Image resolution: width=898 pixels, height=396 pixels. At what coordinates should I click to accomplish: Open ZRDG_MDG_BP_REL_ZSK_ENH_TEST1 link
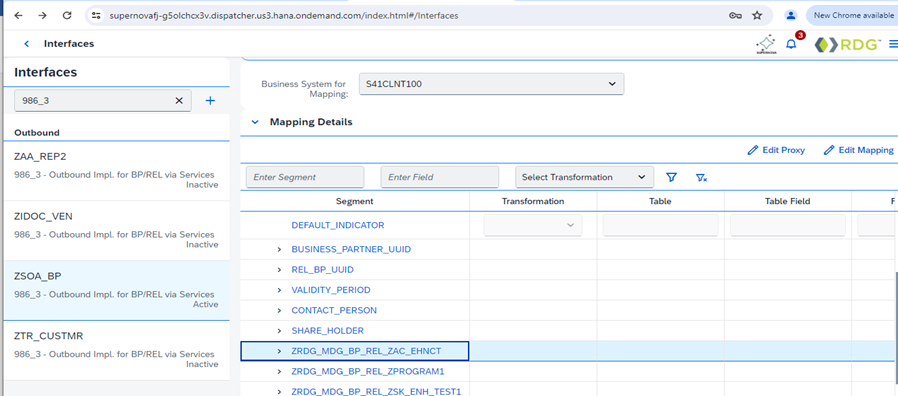tap(376, 391)
